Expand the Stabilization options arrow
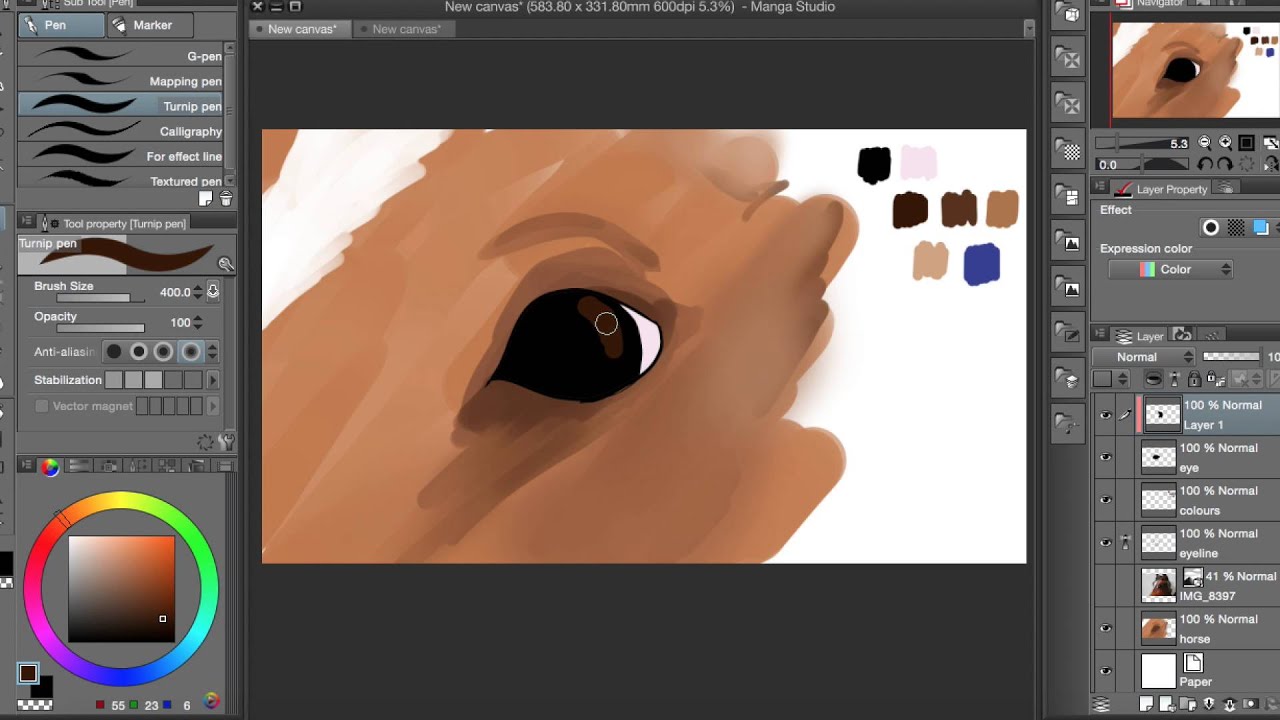The image size is (1280, 720). (212, 380)
